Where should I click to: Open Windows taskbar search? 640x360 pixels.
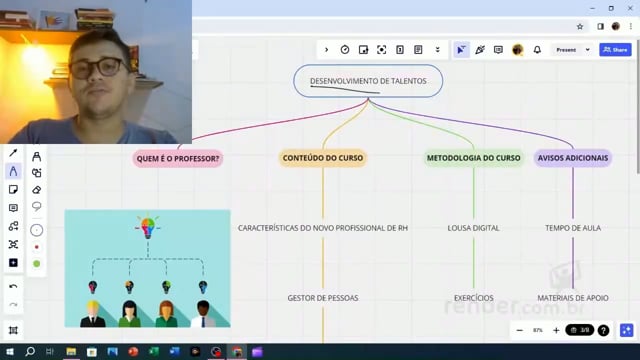click(30, 351)
